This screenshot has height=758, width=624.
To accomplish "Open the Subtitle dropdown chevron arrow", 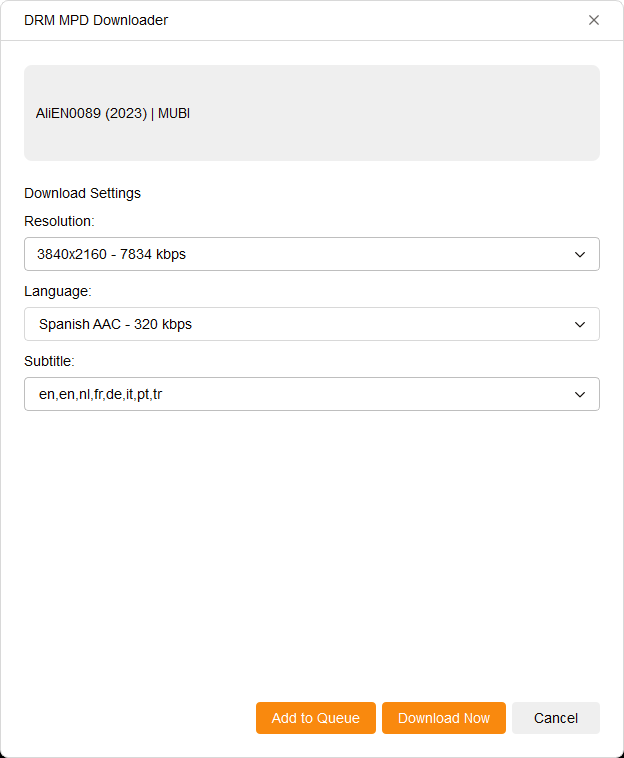I will (x=580, y=394).
